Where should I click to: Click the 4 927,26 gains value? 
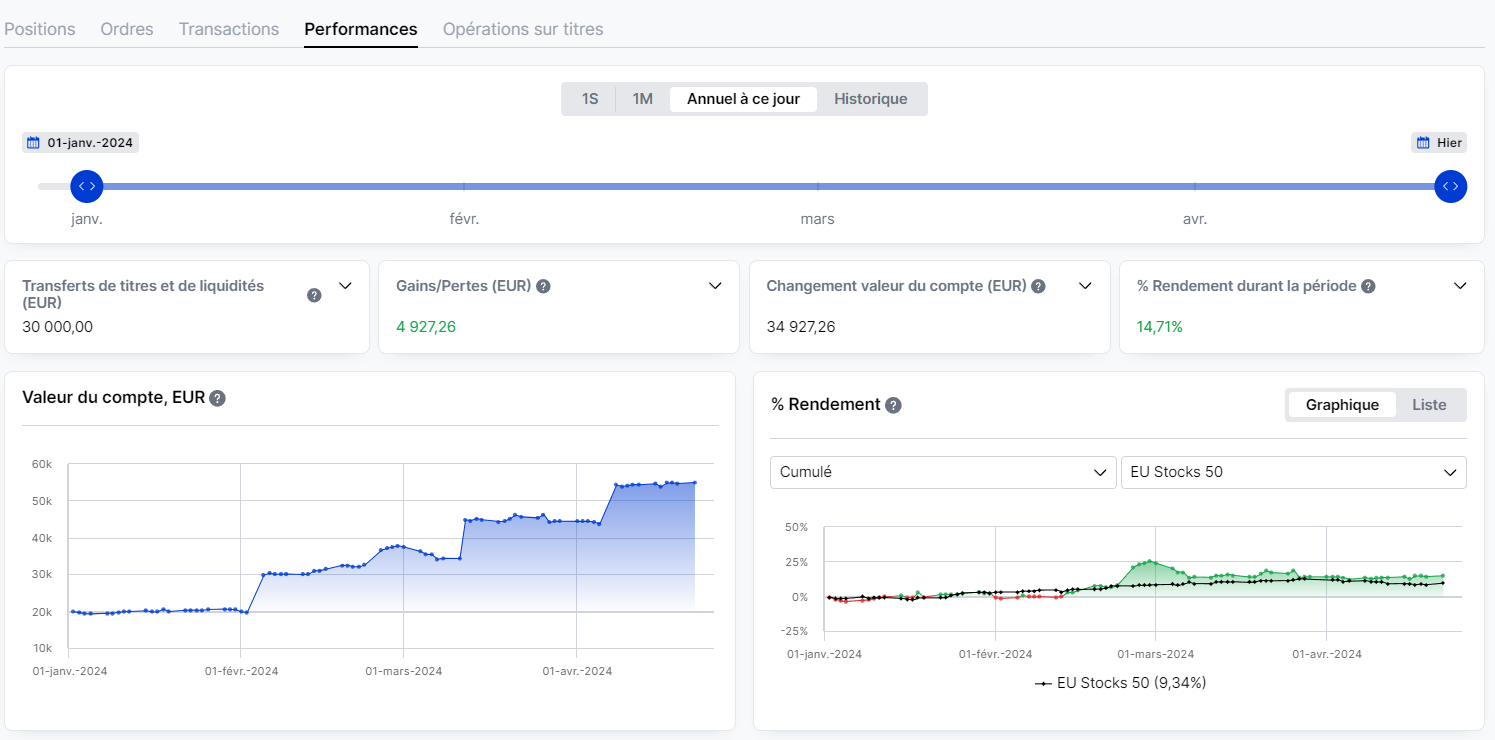tap(426, 326)
